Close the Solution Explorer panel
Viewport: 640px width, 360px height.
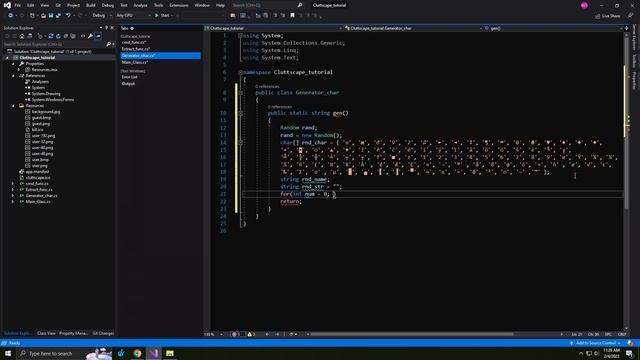(x=112, y=28)
